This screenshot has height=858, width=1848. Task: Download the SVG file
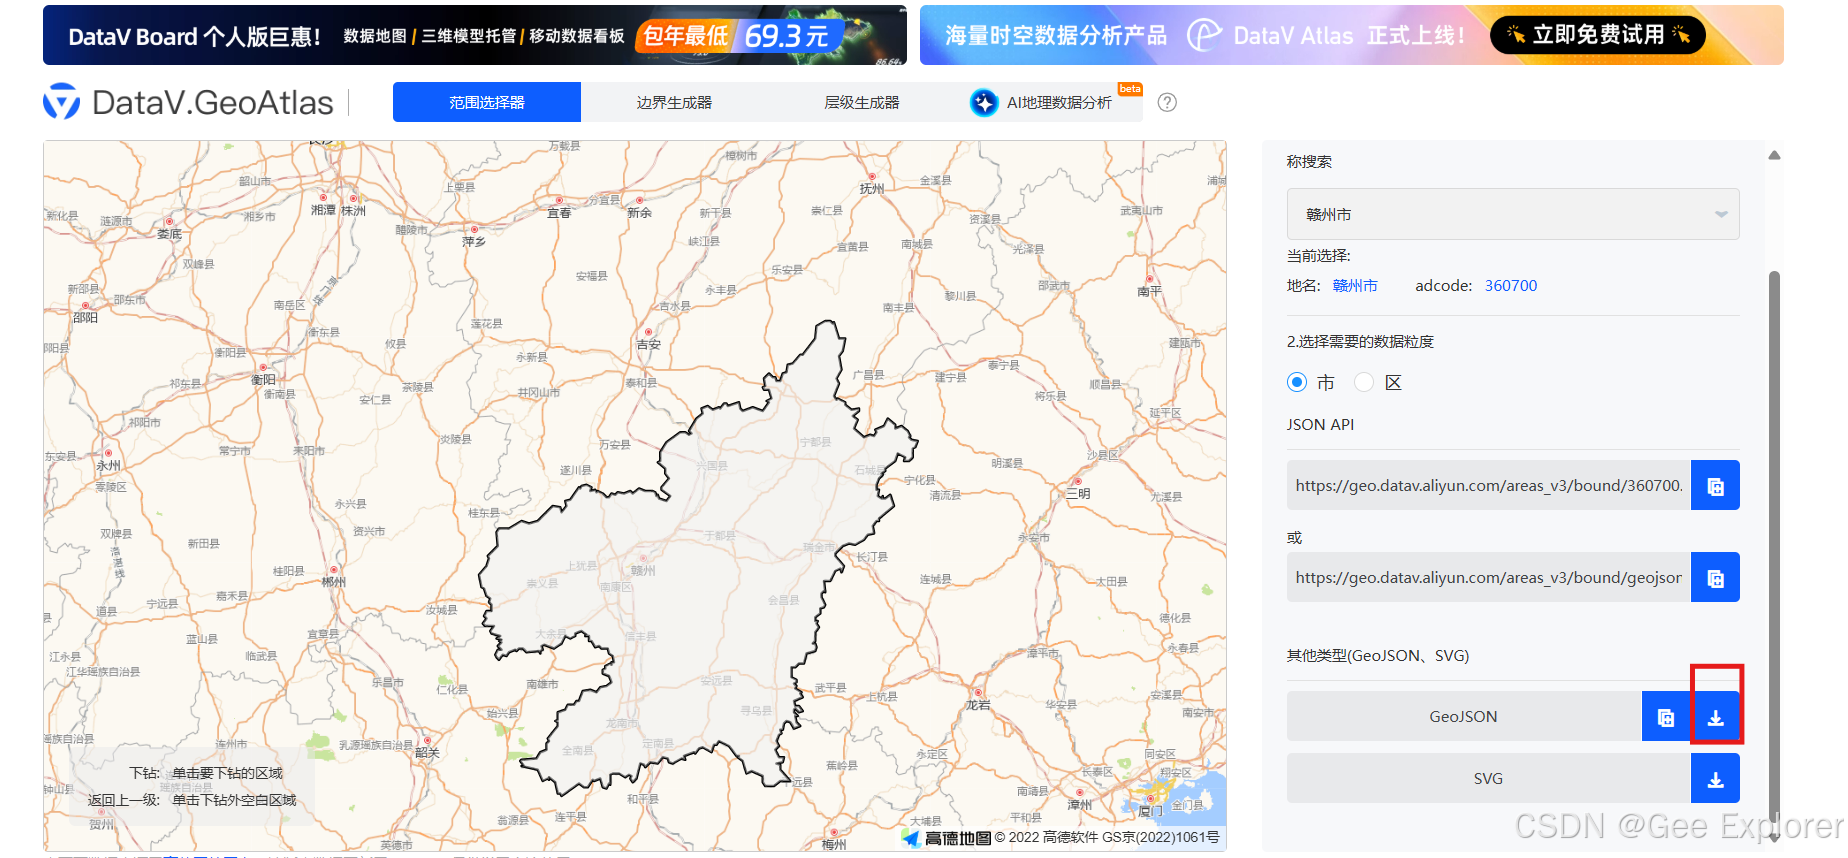point(1715,779)
